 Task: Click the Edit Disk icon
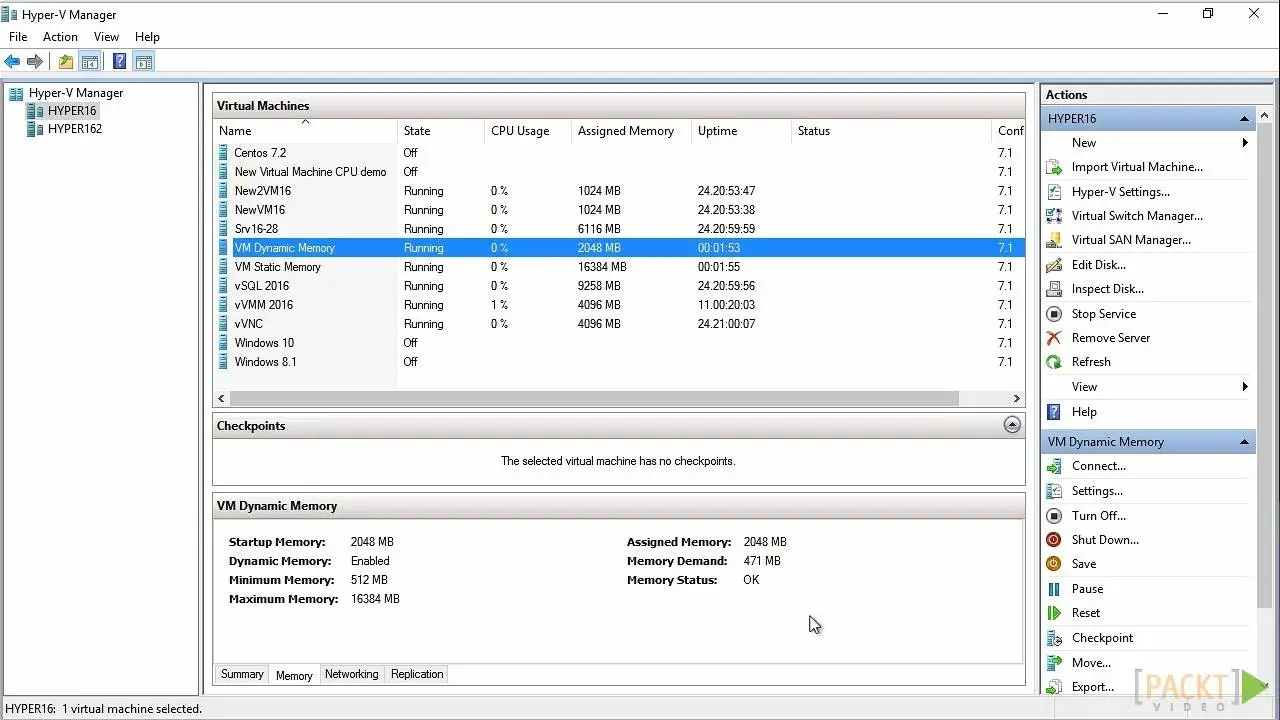tap(1053, 265)
